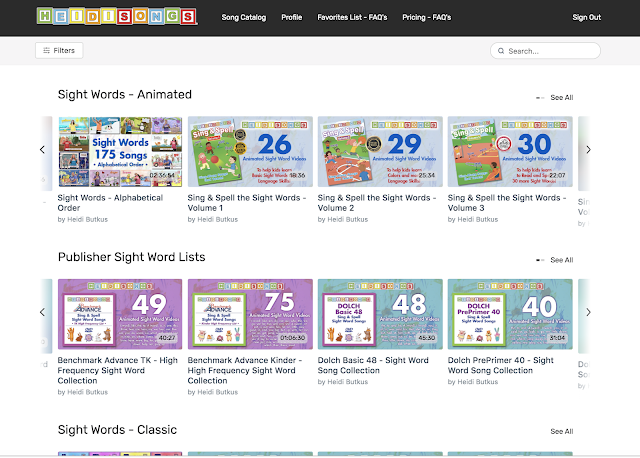Click the 02:36:54 duration badge
This screenshot has width=640, height=458.
tap(162, 176)
